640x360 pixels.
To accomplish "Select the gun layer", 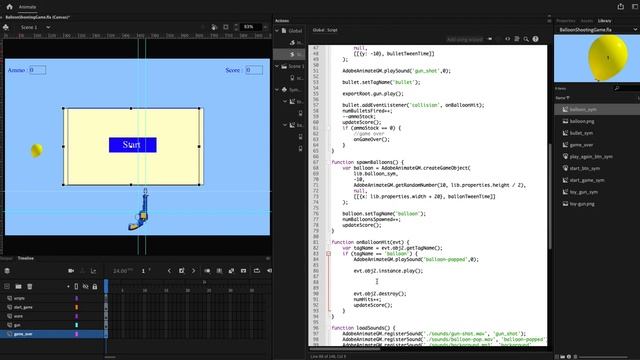I will [52, 325].
